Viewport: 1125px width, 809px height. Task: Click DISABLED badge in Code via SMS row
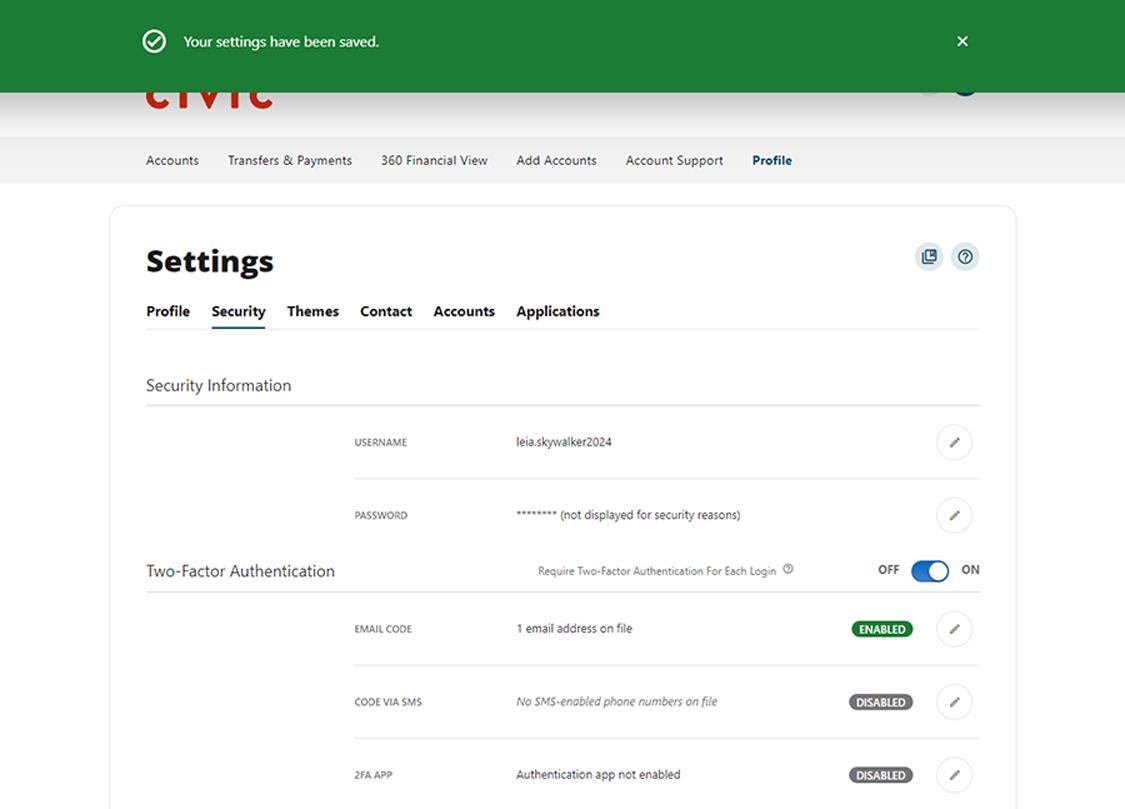click(880, 702)
